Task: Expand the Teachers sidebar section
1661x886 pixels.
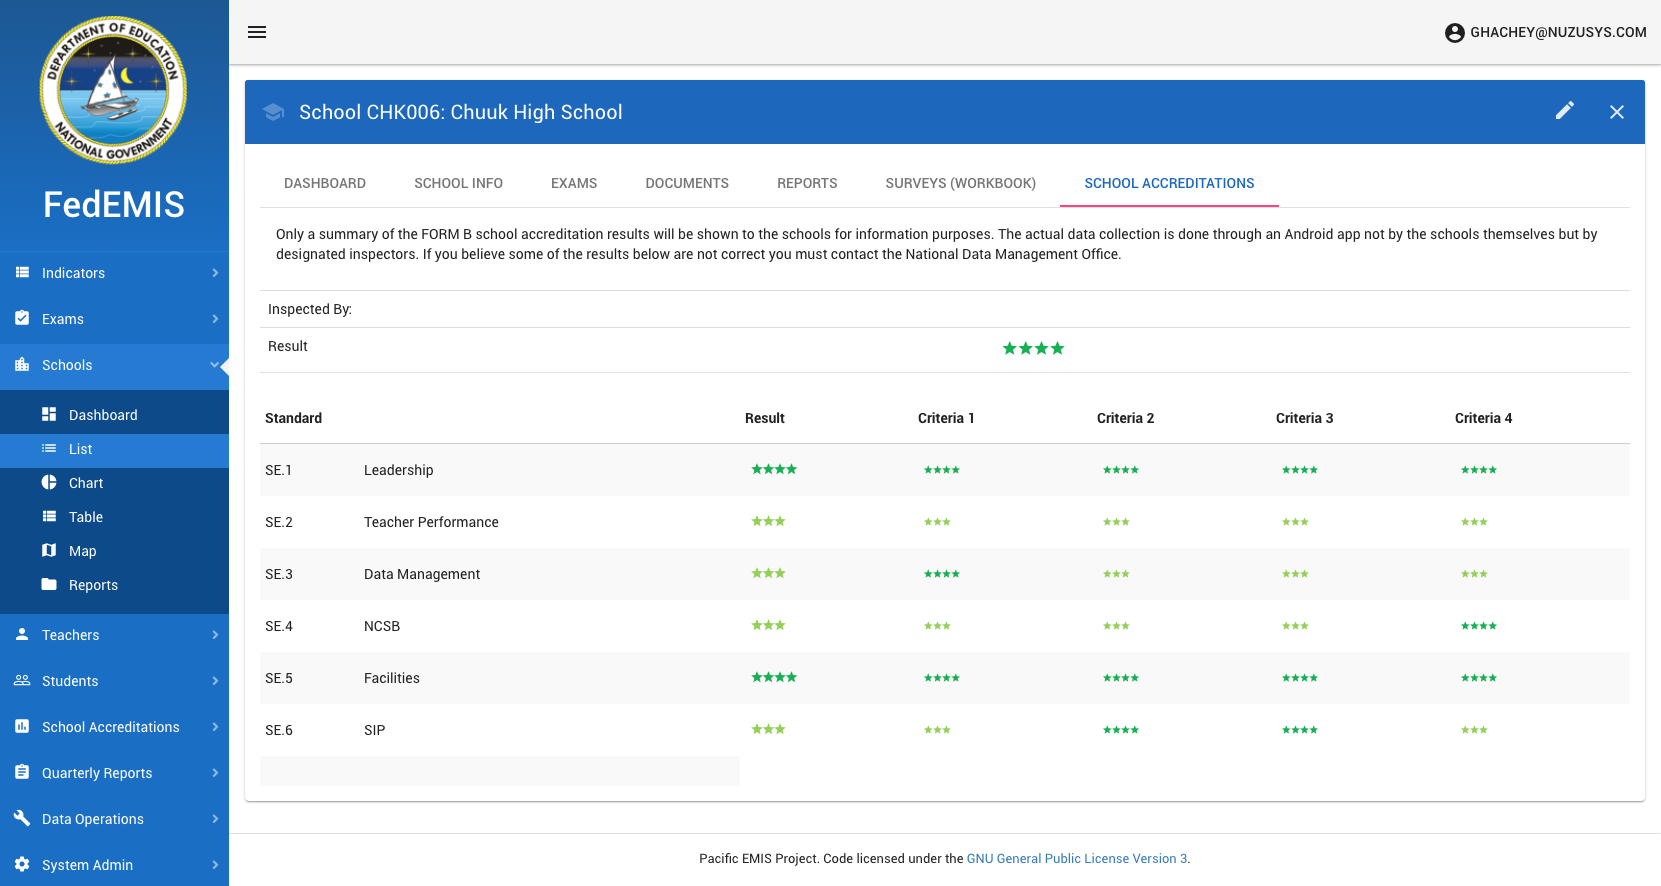Action: (114, 635)
